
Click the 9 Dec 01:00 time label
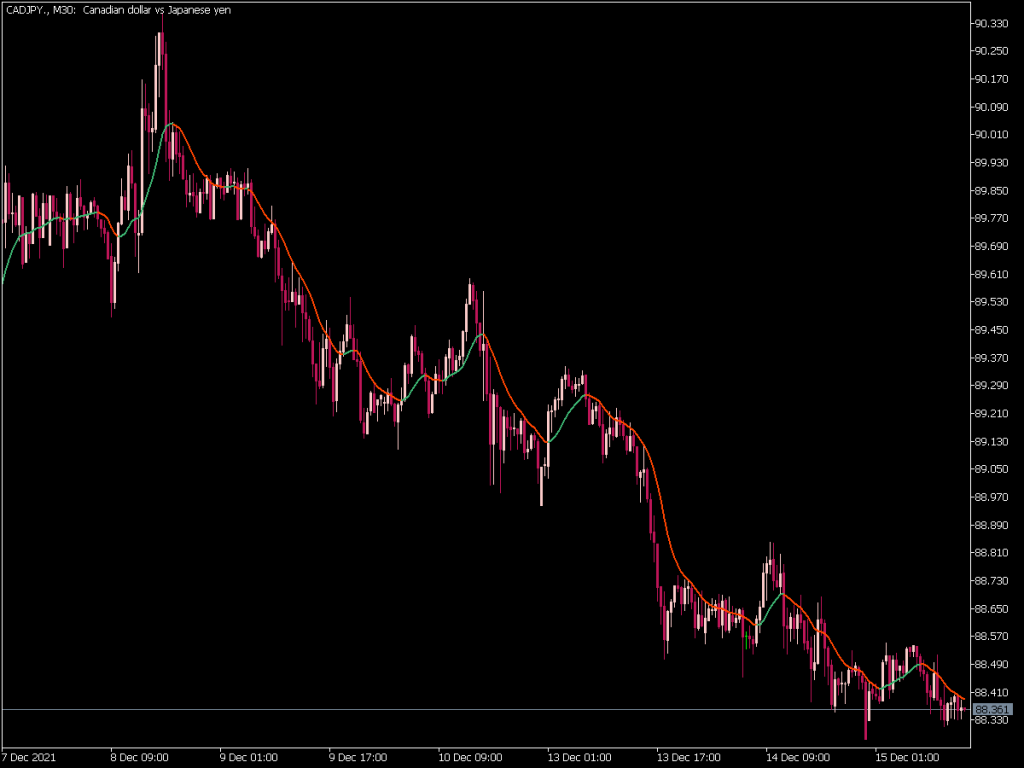pyautogui.click(x=248, y=757)
